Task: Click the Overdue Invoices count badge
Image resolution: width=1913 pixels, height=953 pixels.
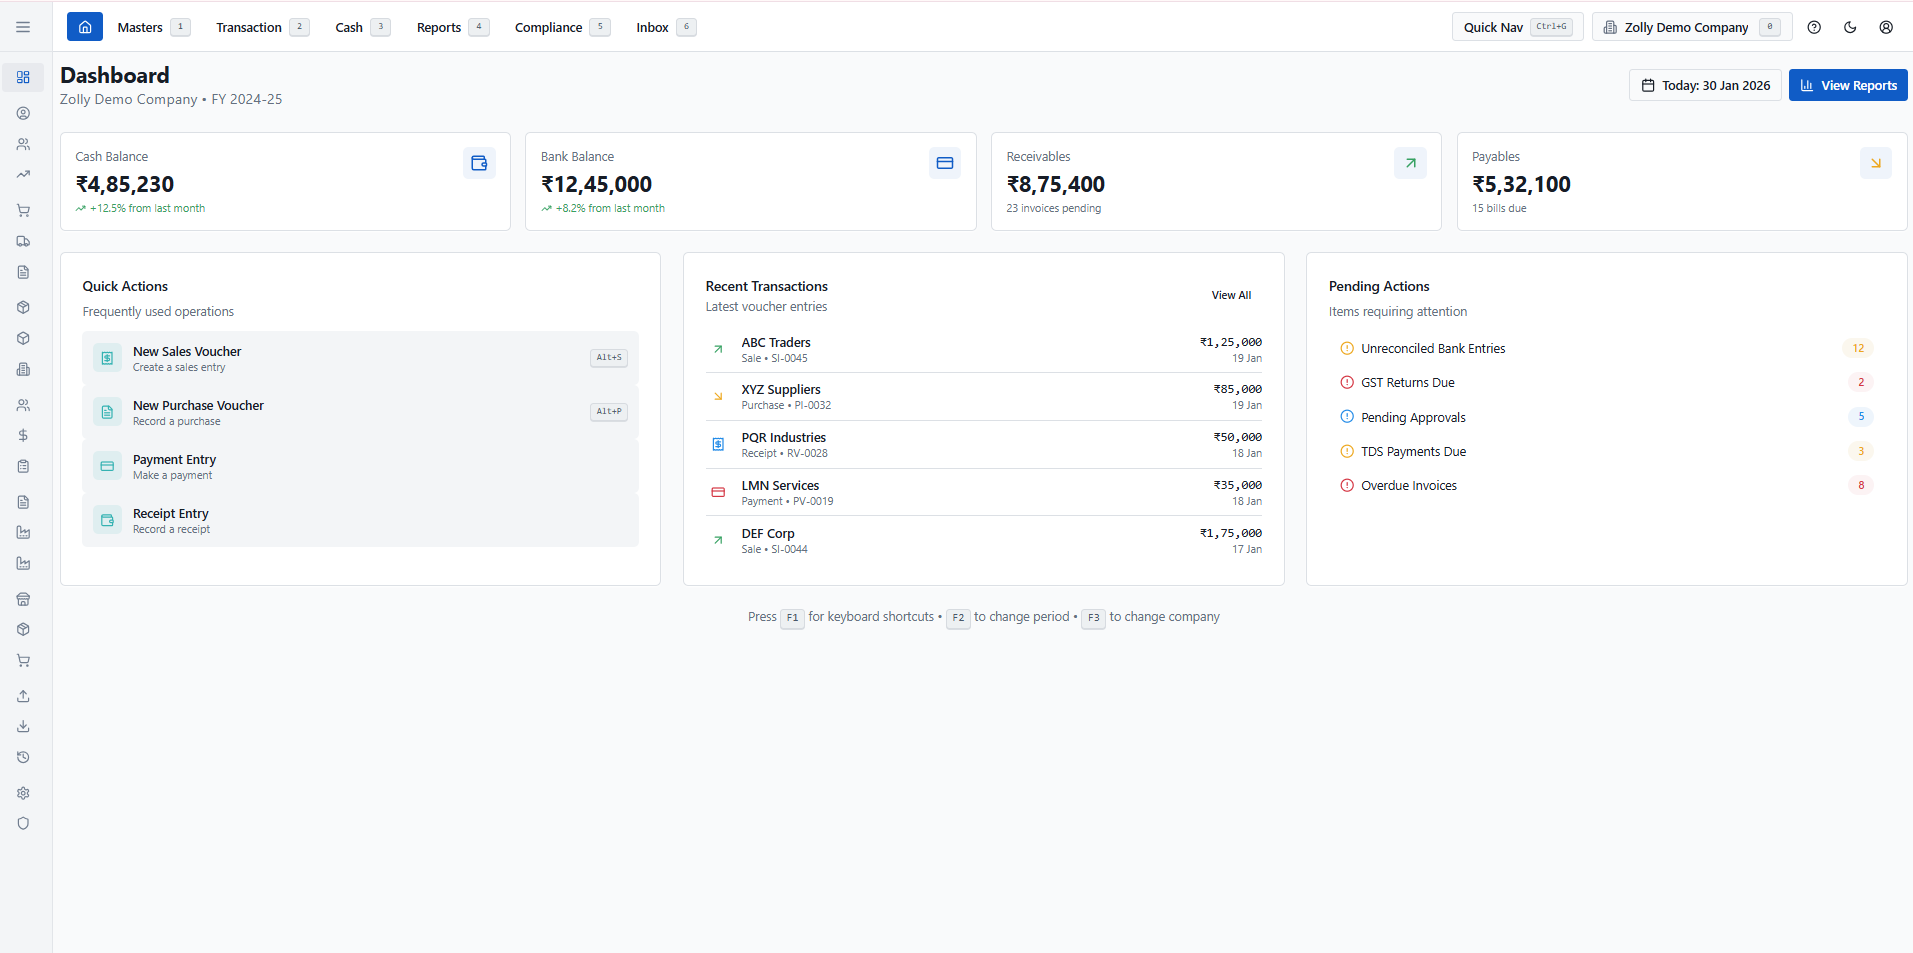Action: 1860,485
